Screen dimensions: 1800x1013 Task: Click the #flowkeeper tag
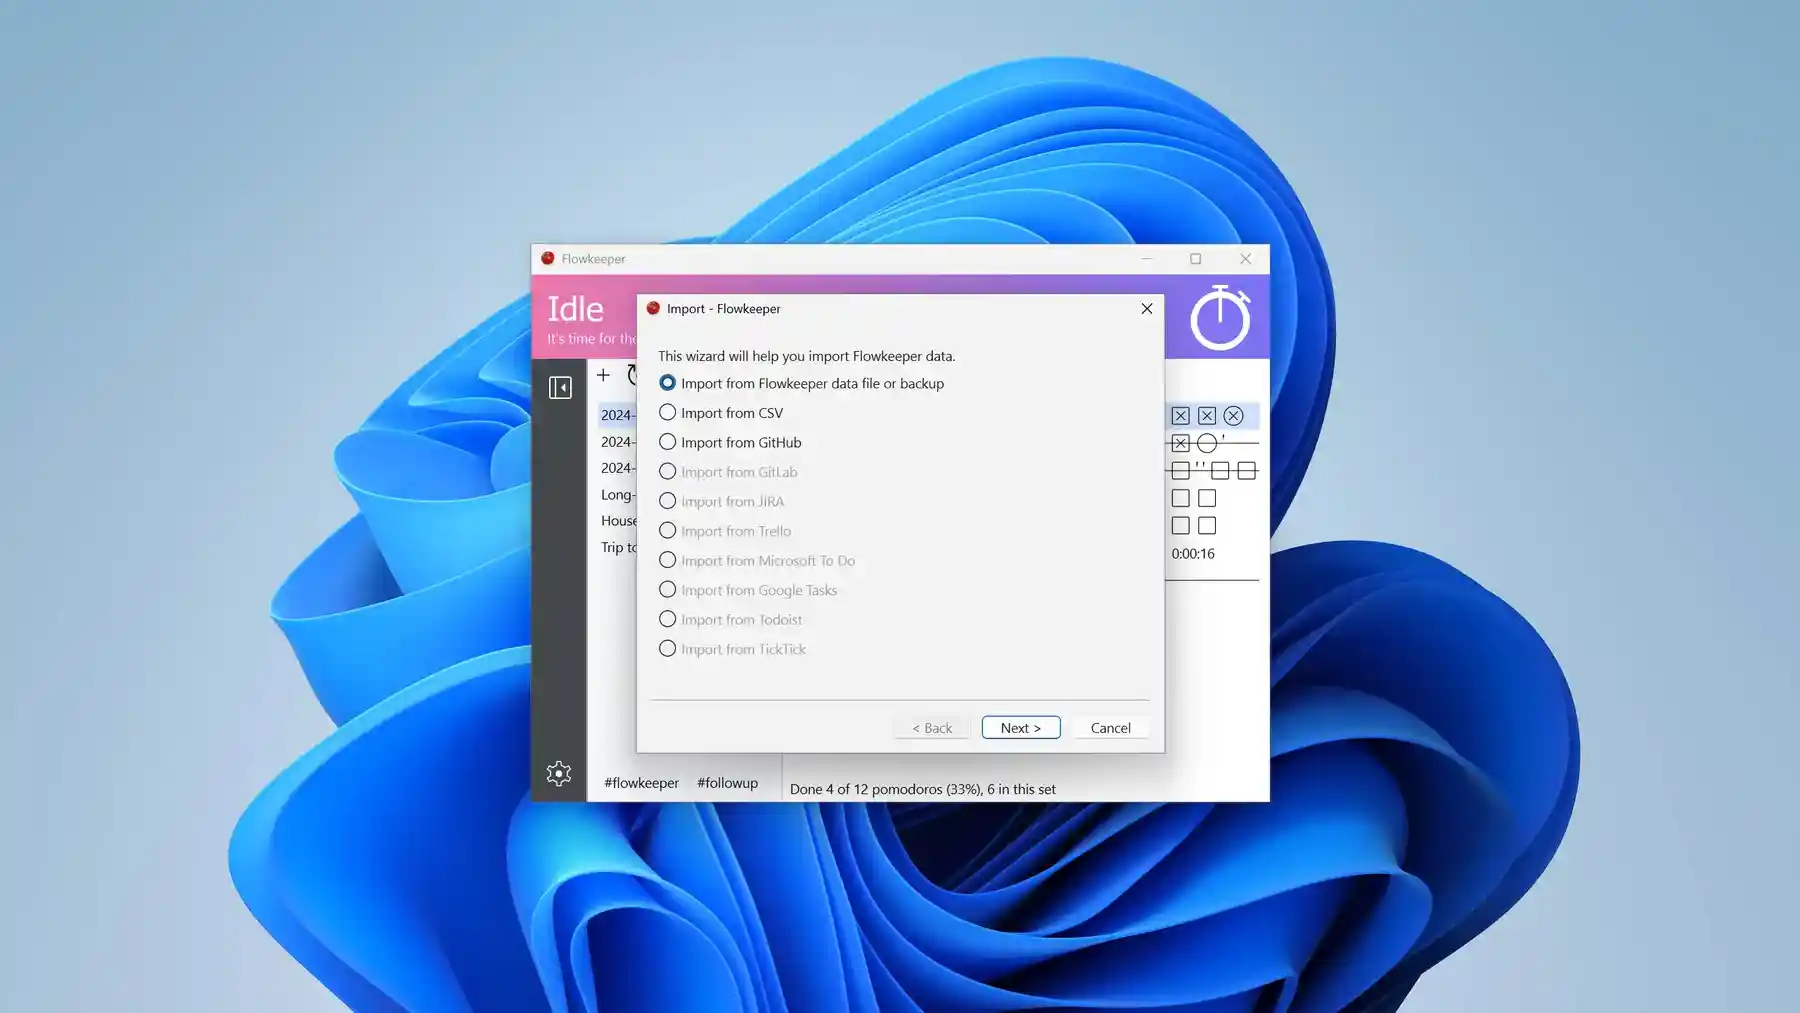tap(640, 783)
